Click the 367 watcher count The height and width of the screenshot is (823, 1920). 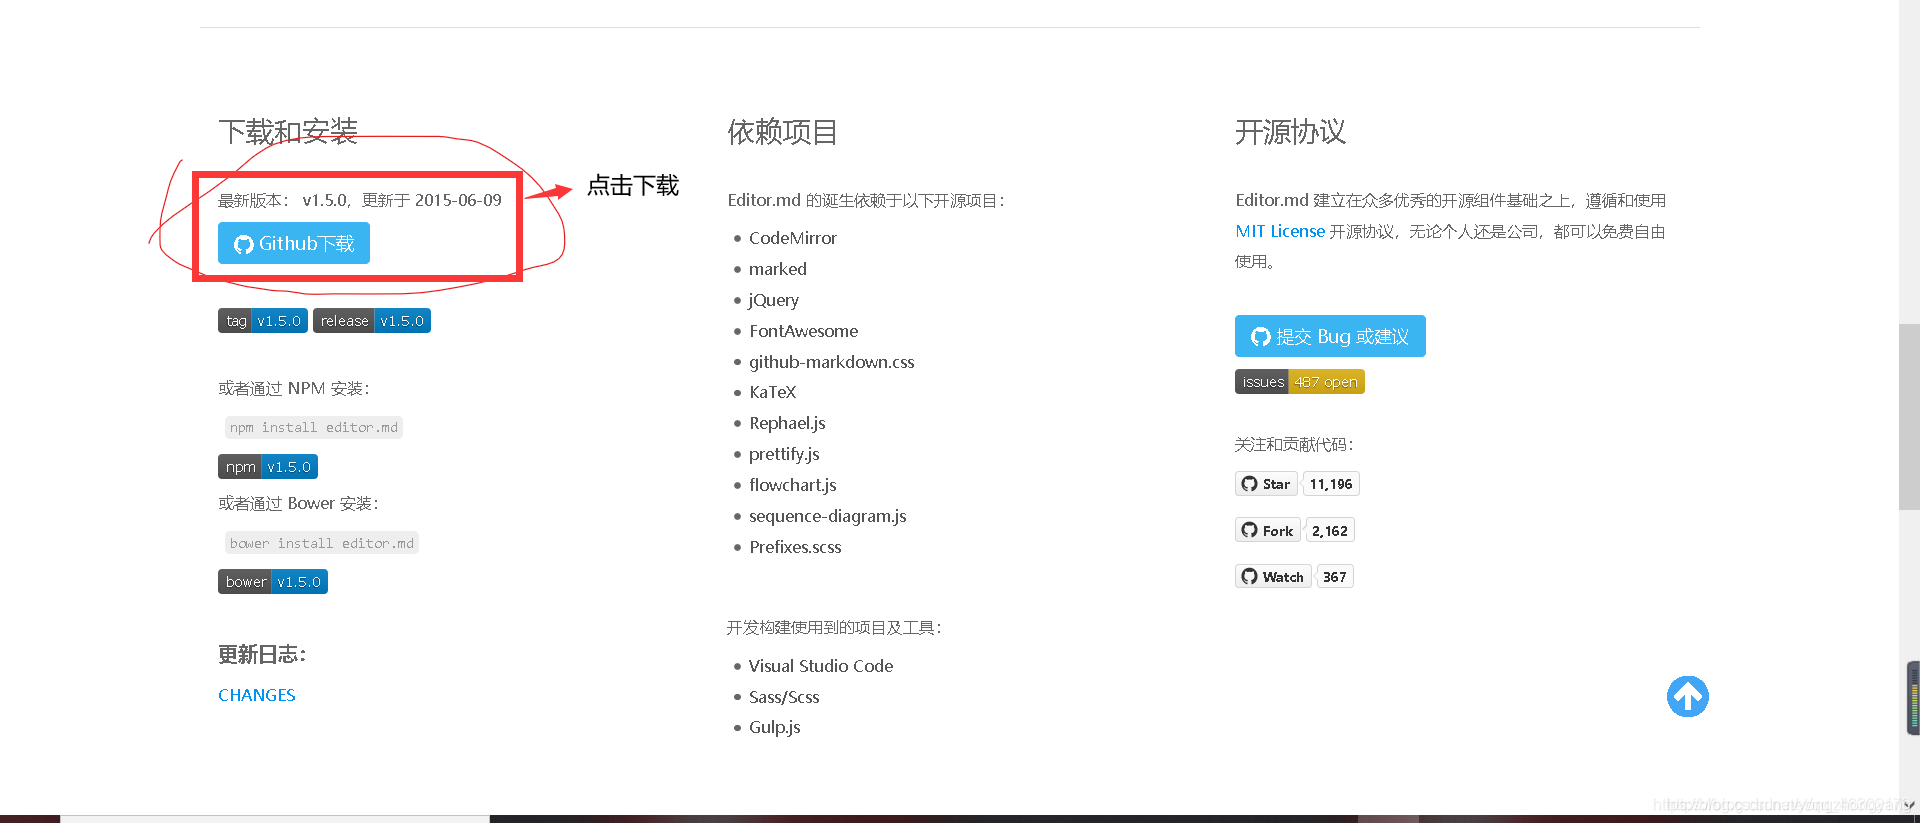point(1335,576)
